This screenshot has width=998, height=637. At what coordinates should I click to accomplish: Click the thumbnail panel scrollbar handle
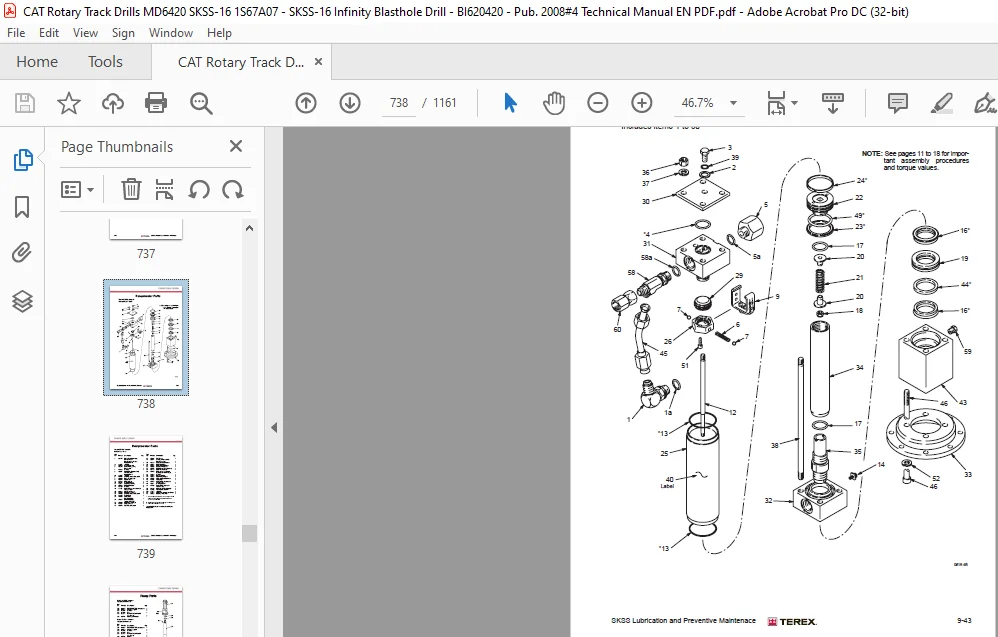[250, 533]
